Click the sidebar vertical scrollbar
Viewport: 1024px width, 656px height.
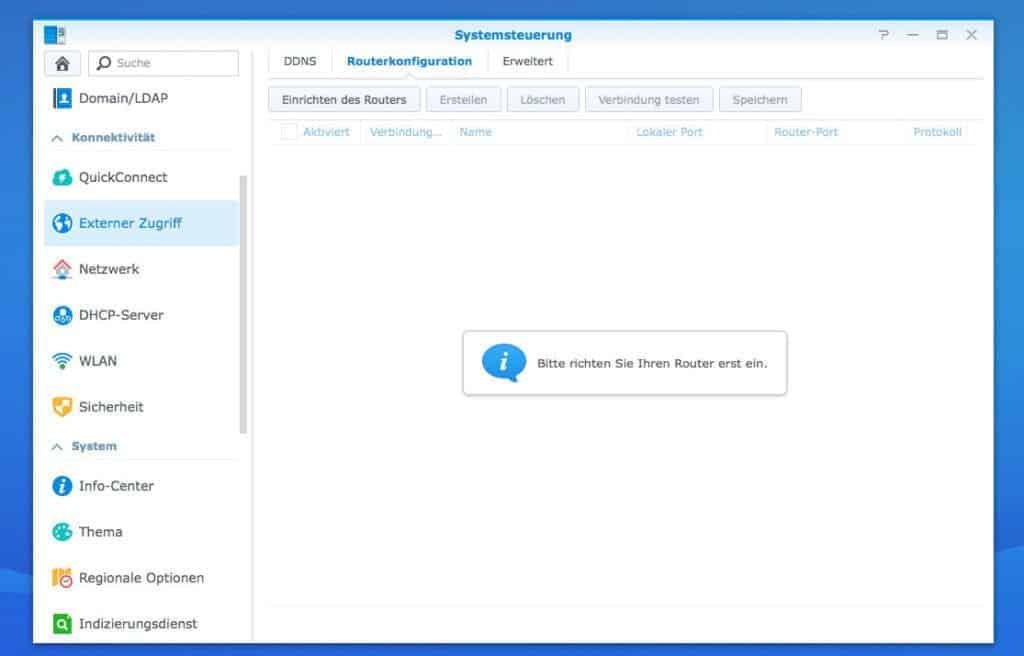click(243, 304)
